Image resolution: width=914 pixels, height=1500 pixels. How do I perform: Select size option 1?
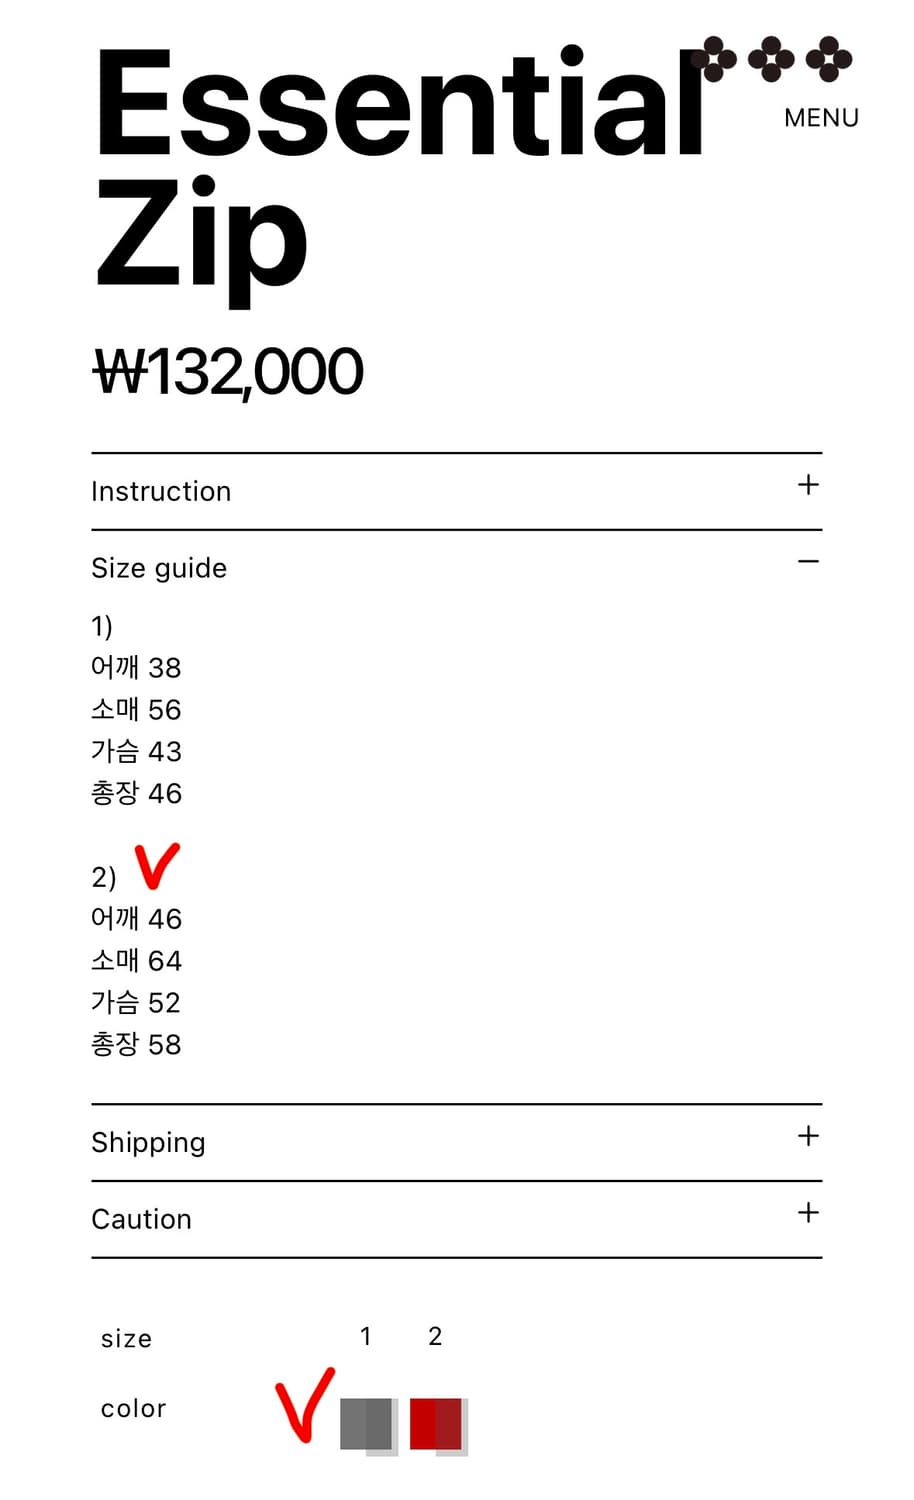pyautogui.click(x=366, y=1337)
